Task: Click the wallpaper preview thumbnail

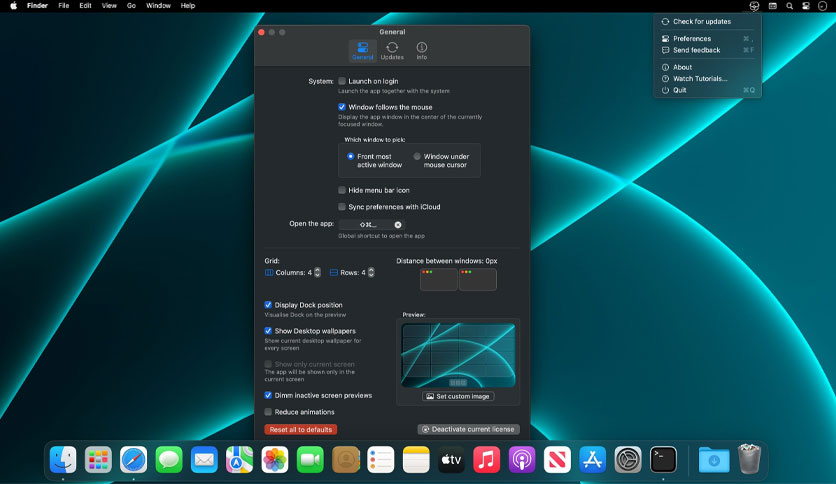Action: coord(458,355)
